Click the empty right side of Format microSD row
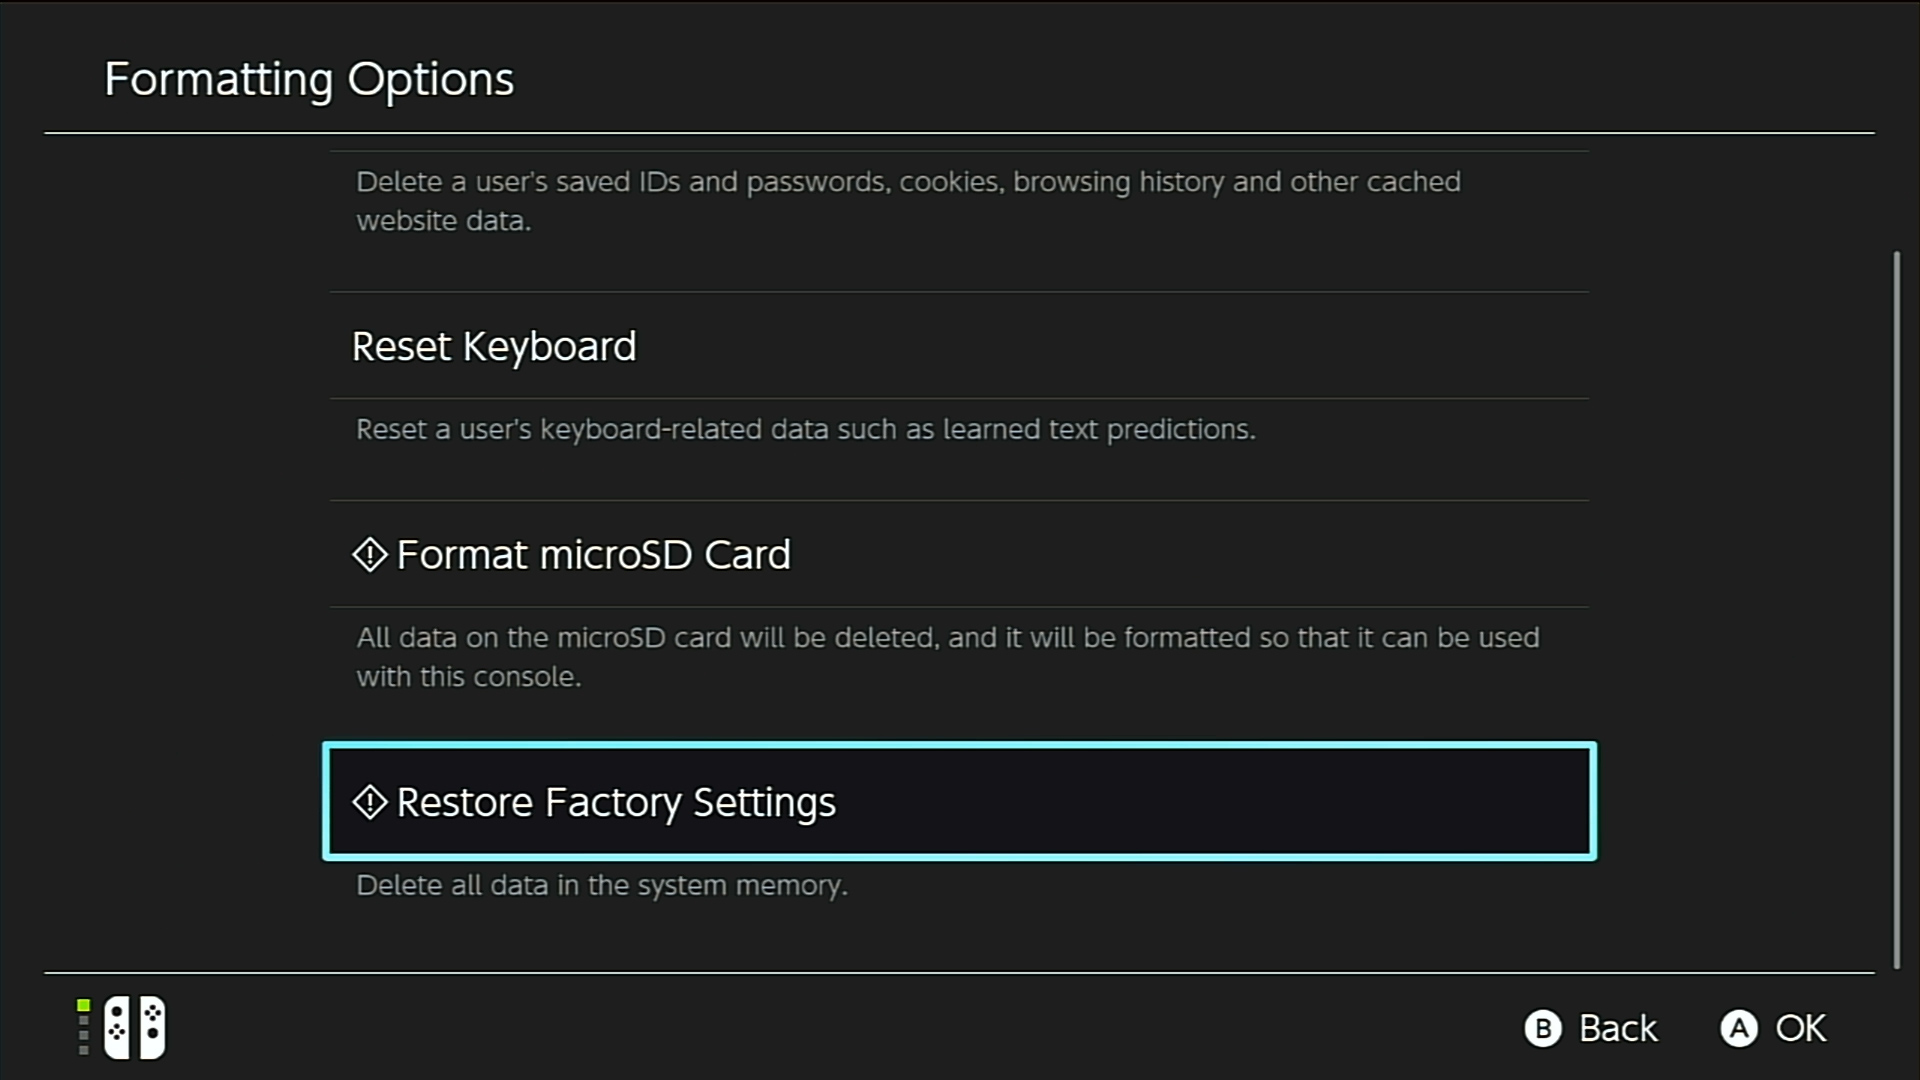 point(1300,555)
